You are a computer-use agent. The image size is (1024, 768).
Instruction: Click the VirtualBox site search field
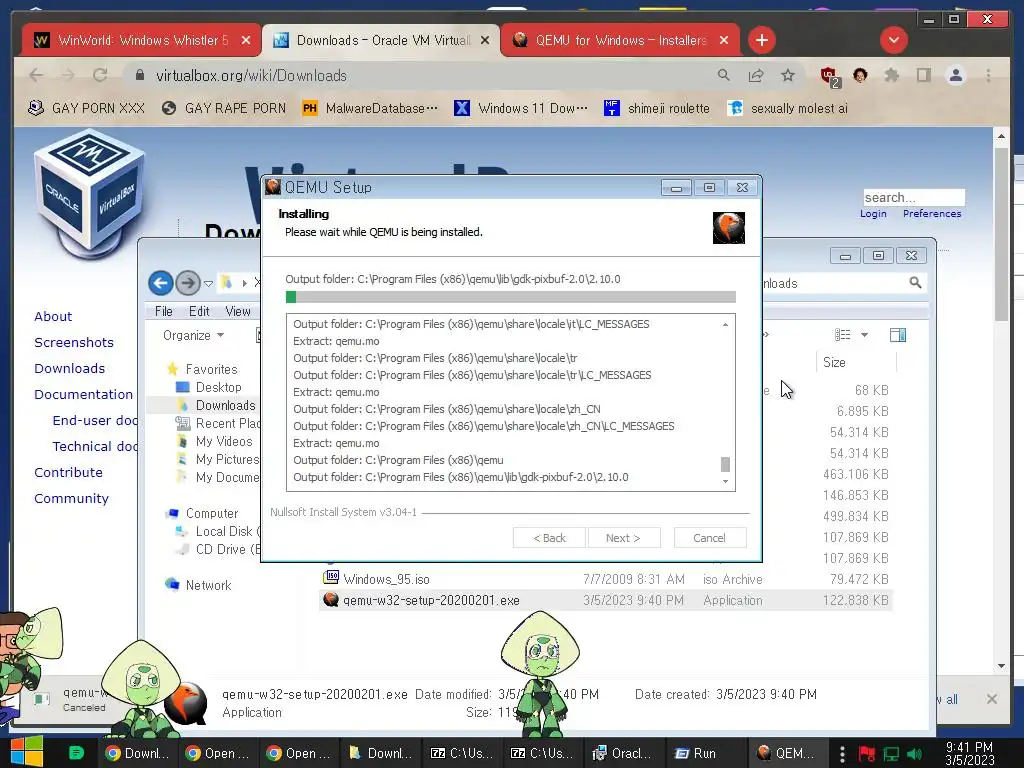coord(914,197)
